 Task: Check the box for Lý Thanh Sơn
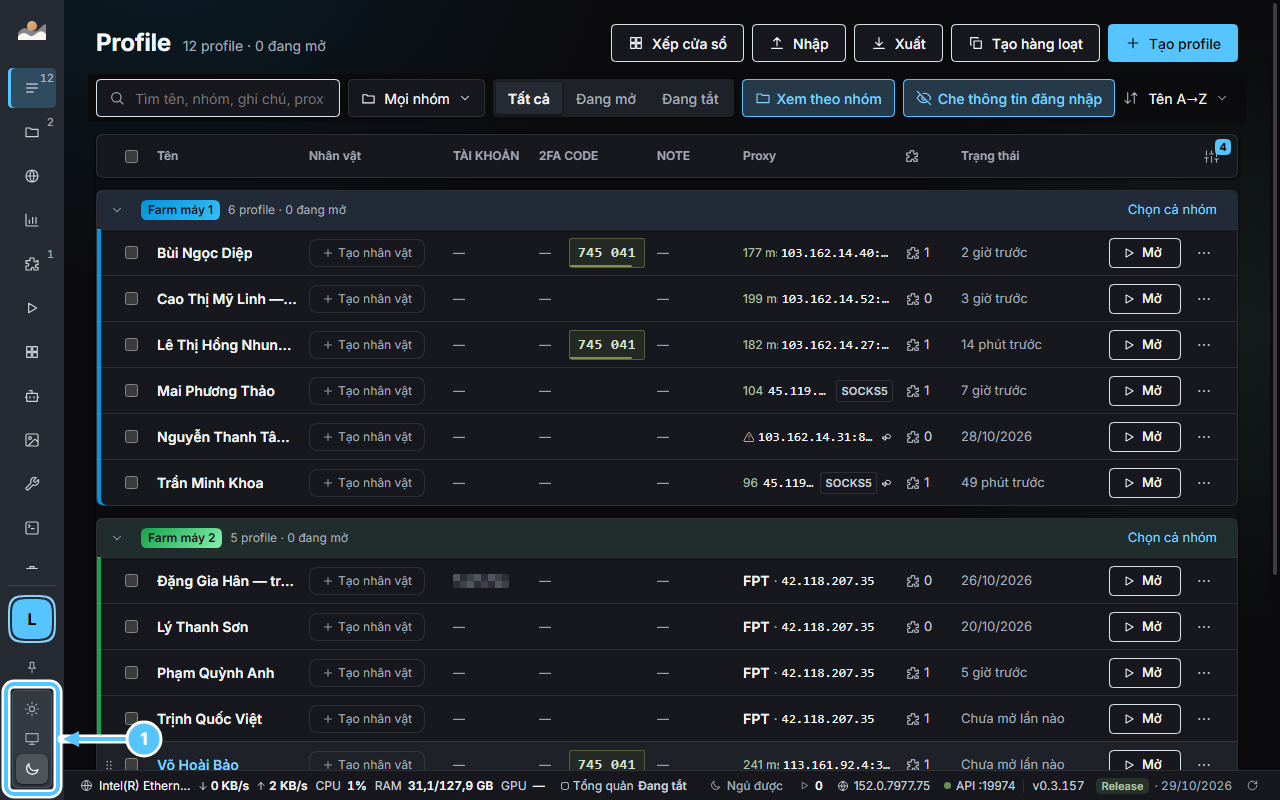click(131, 627)
